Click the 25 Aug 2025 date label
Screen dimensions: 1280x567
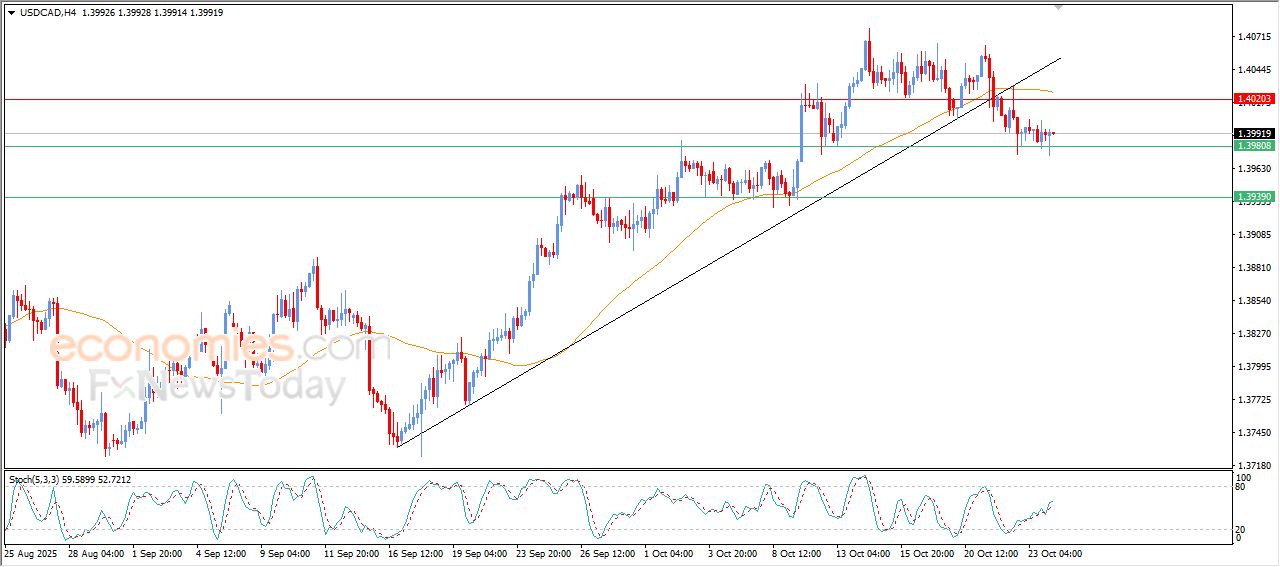coord(29,553)
